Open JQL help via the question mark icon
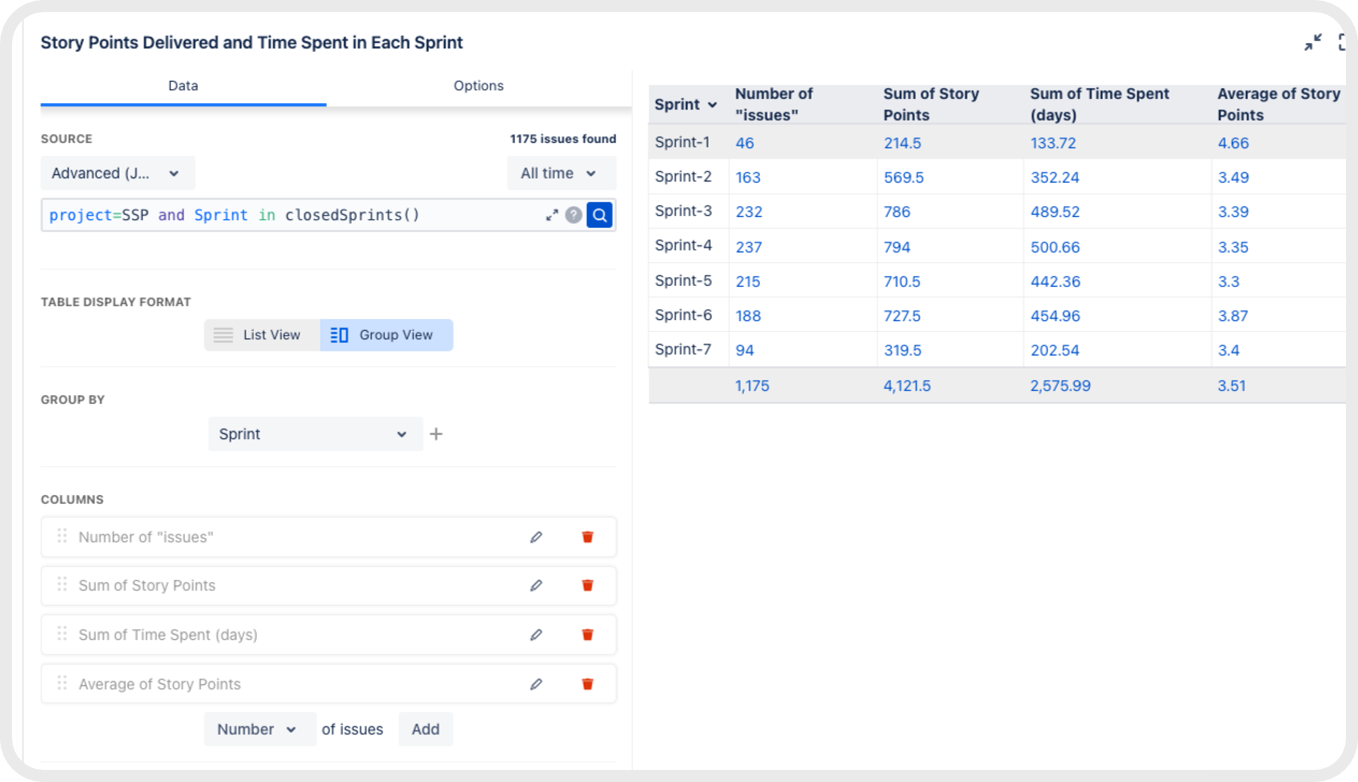Image resolution: width=1358 pixels, height=782 pixels. pyautogui.click(x=573, y=214)
